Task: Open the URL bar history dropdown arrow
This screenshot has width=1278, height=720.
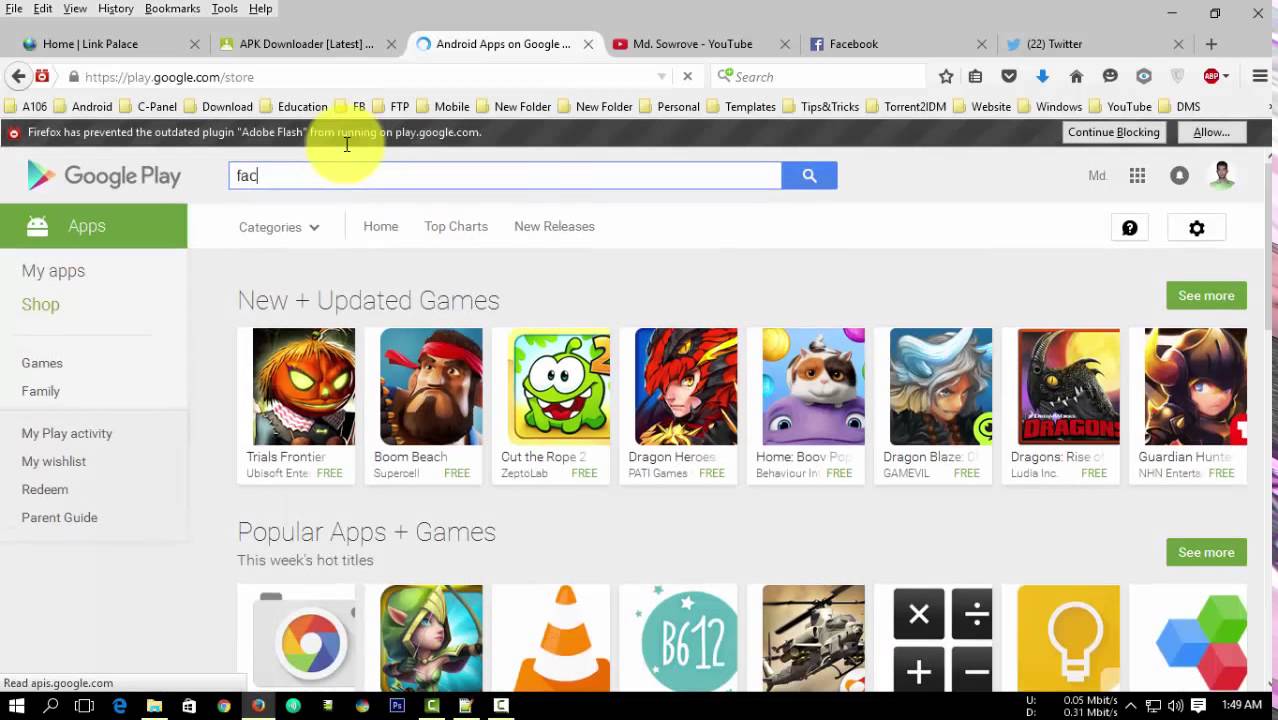Action: (x=661, y=76)
